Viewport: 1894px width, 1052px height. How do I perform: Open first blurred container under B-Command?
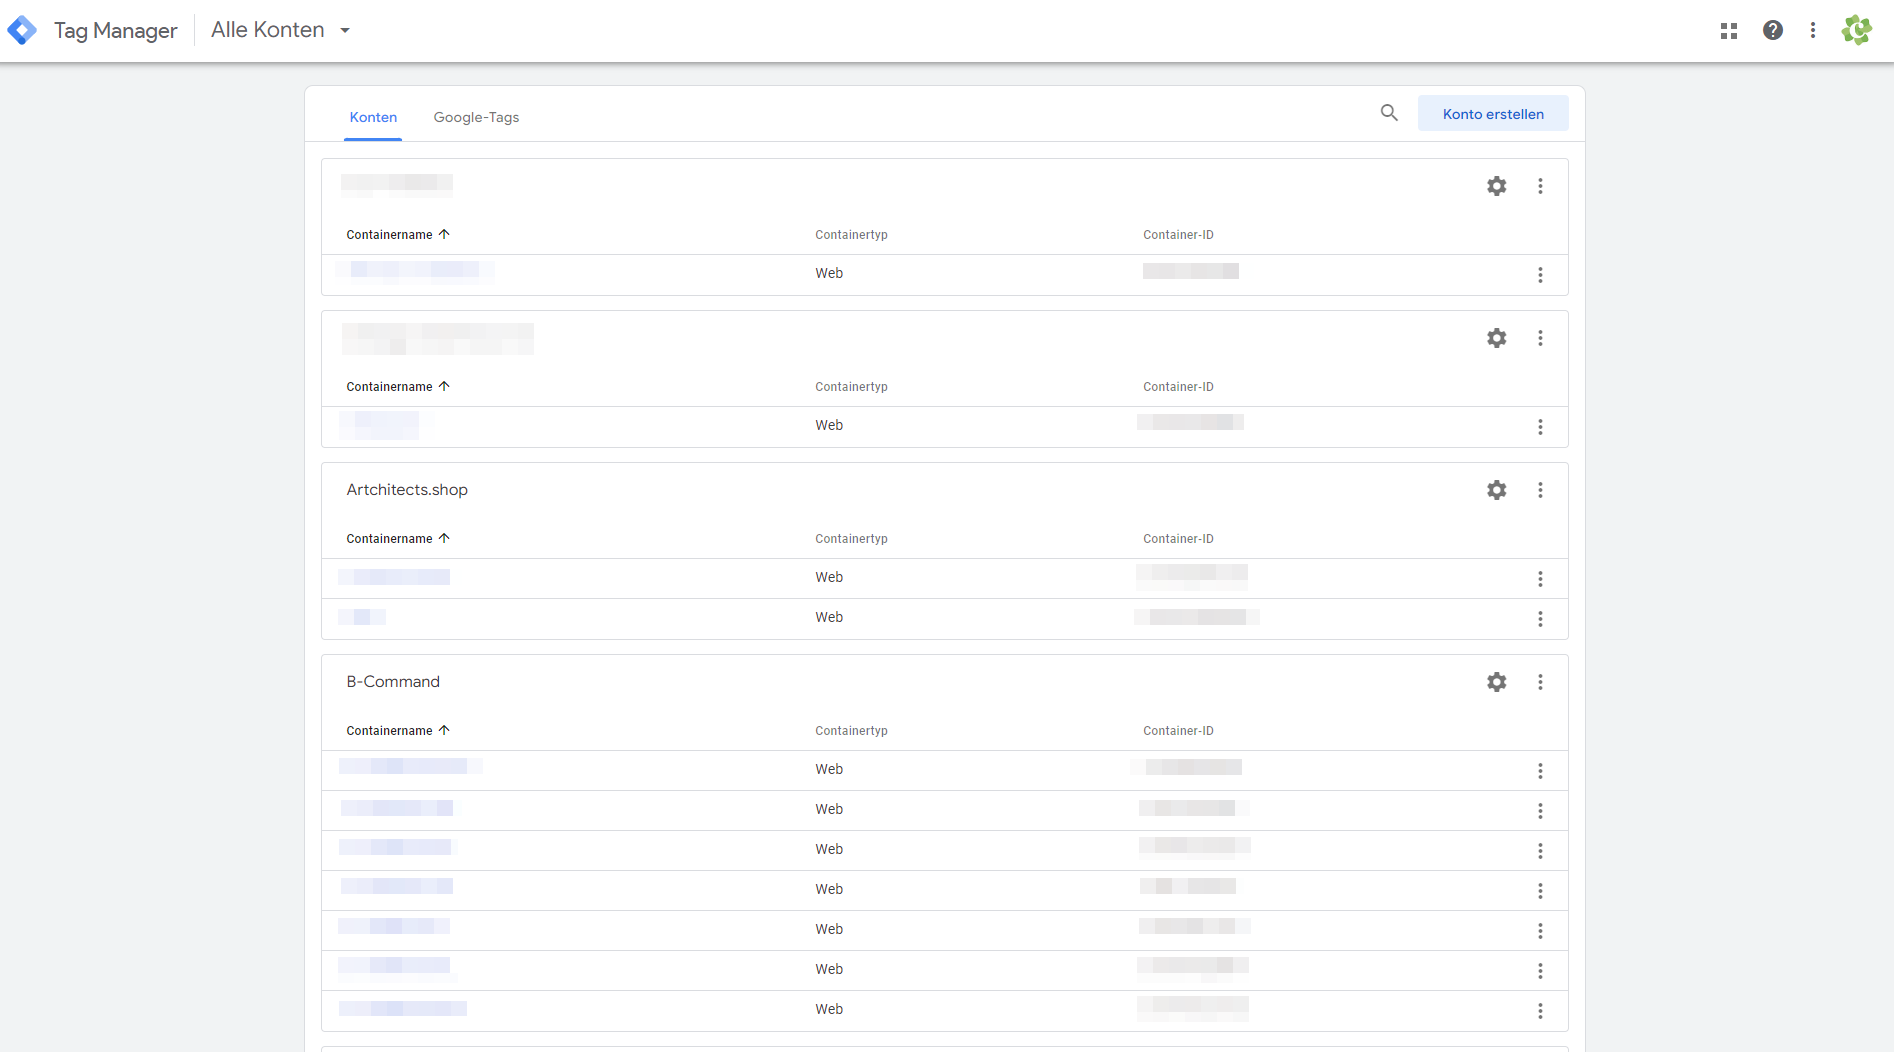pyautogui.click(x=410, y=767)
